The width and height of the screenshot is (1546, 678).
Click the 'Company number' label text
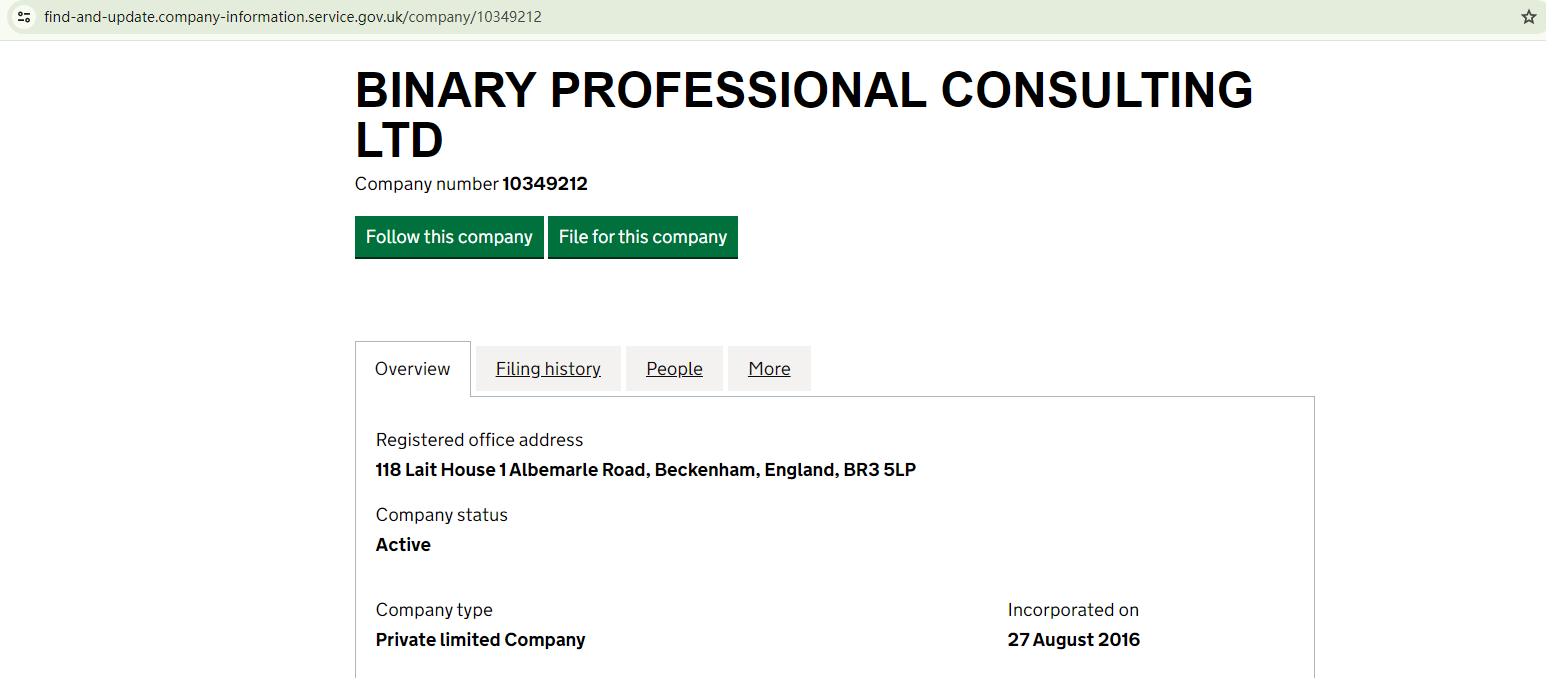(426, 184)
